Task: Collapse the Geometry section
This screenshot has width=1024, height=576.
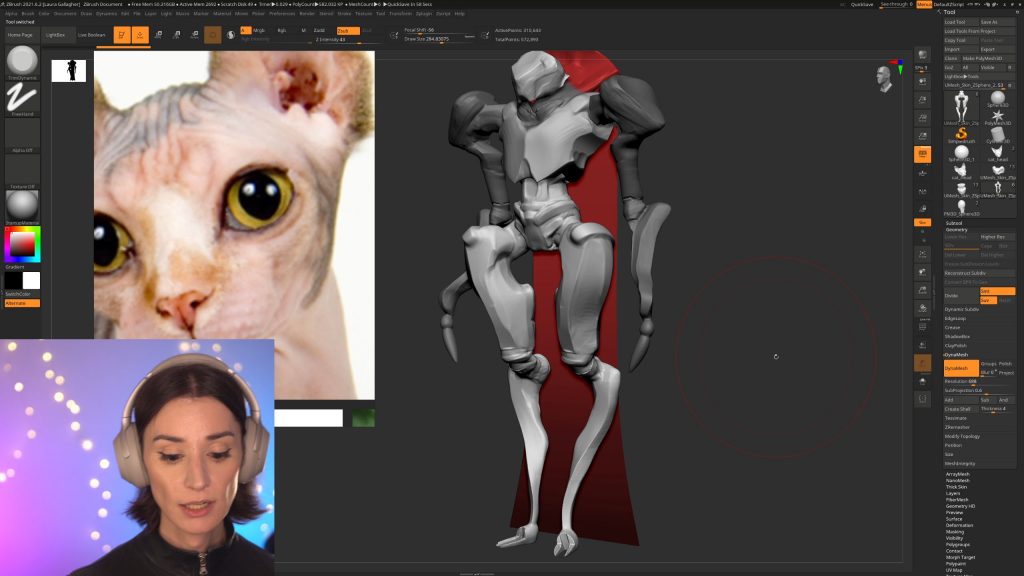Action: [957, 230]
